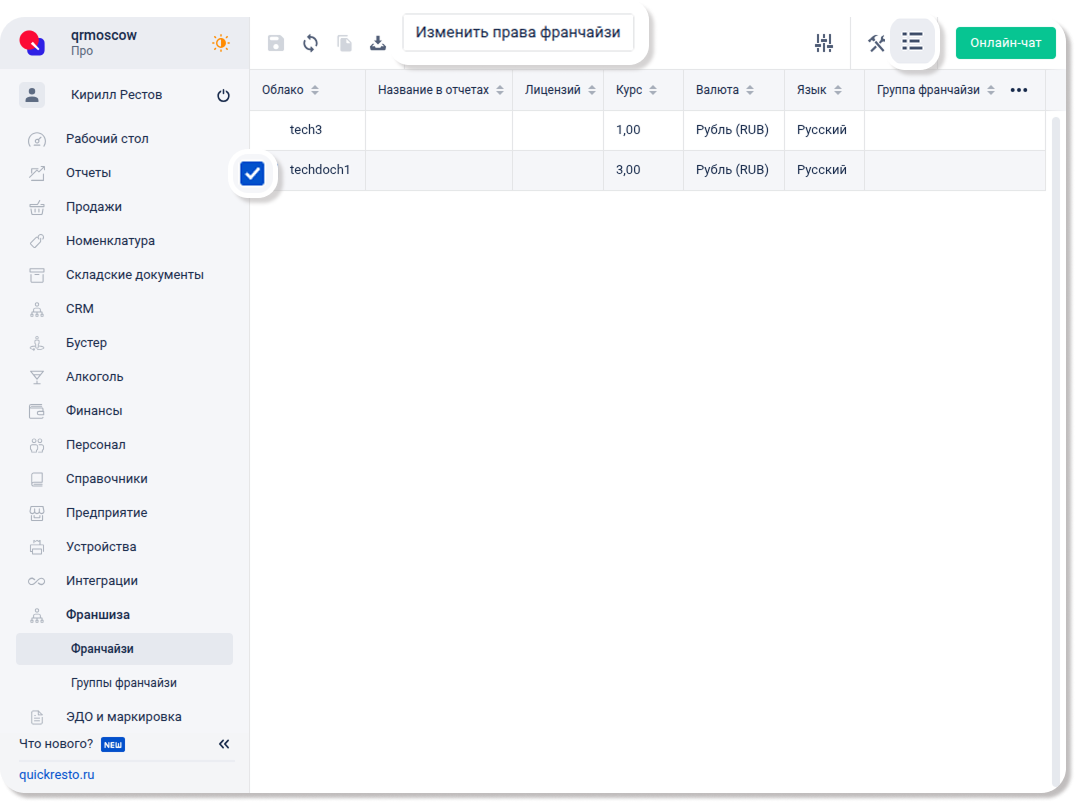The image size is (1075, 802).
Task: Click the save floppy disk icon
Action: click(x=276, y=43)
